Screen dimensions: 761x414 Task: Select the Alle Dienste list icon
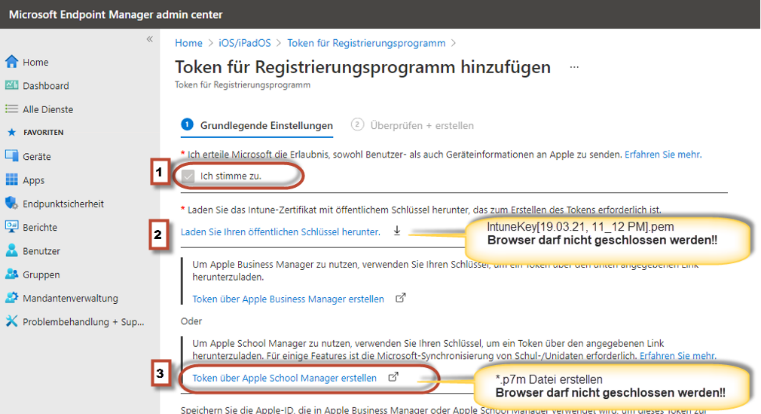click(12, 109)
